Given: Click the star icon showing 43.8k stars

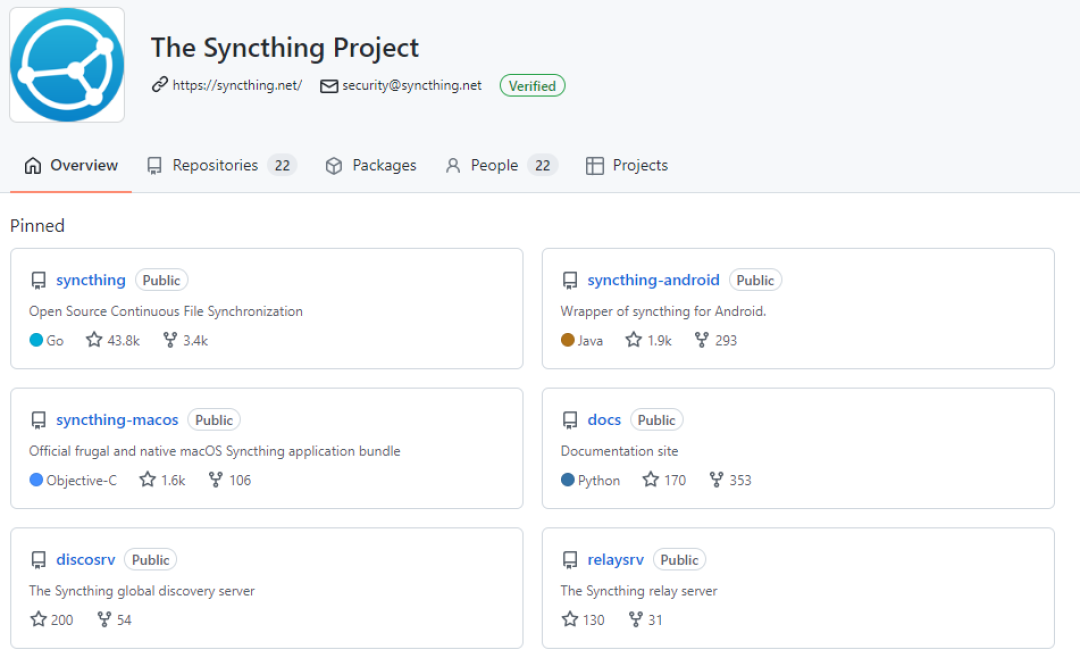Looking at the screenshot, I should (x=94, y=340).
